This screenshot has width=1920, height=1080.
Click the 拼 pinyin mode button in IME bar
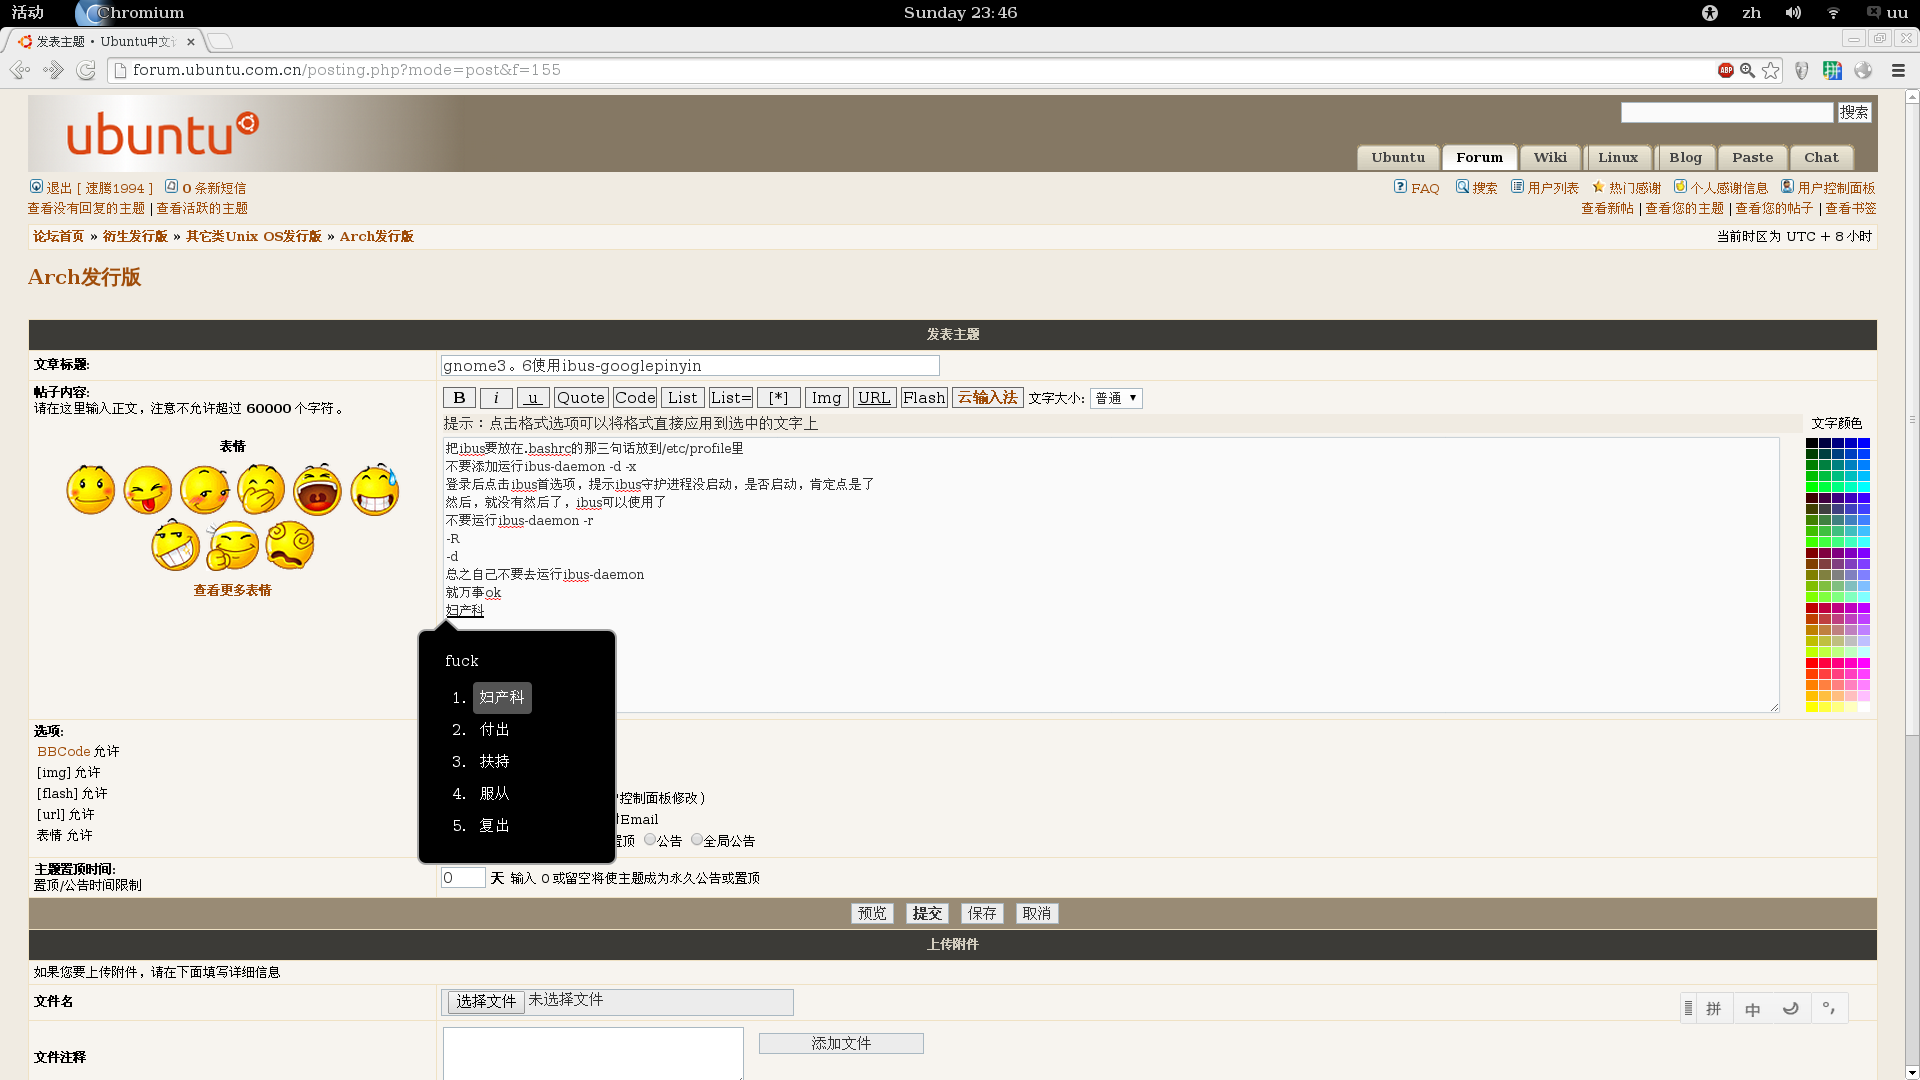tap(1714, 1008)
